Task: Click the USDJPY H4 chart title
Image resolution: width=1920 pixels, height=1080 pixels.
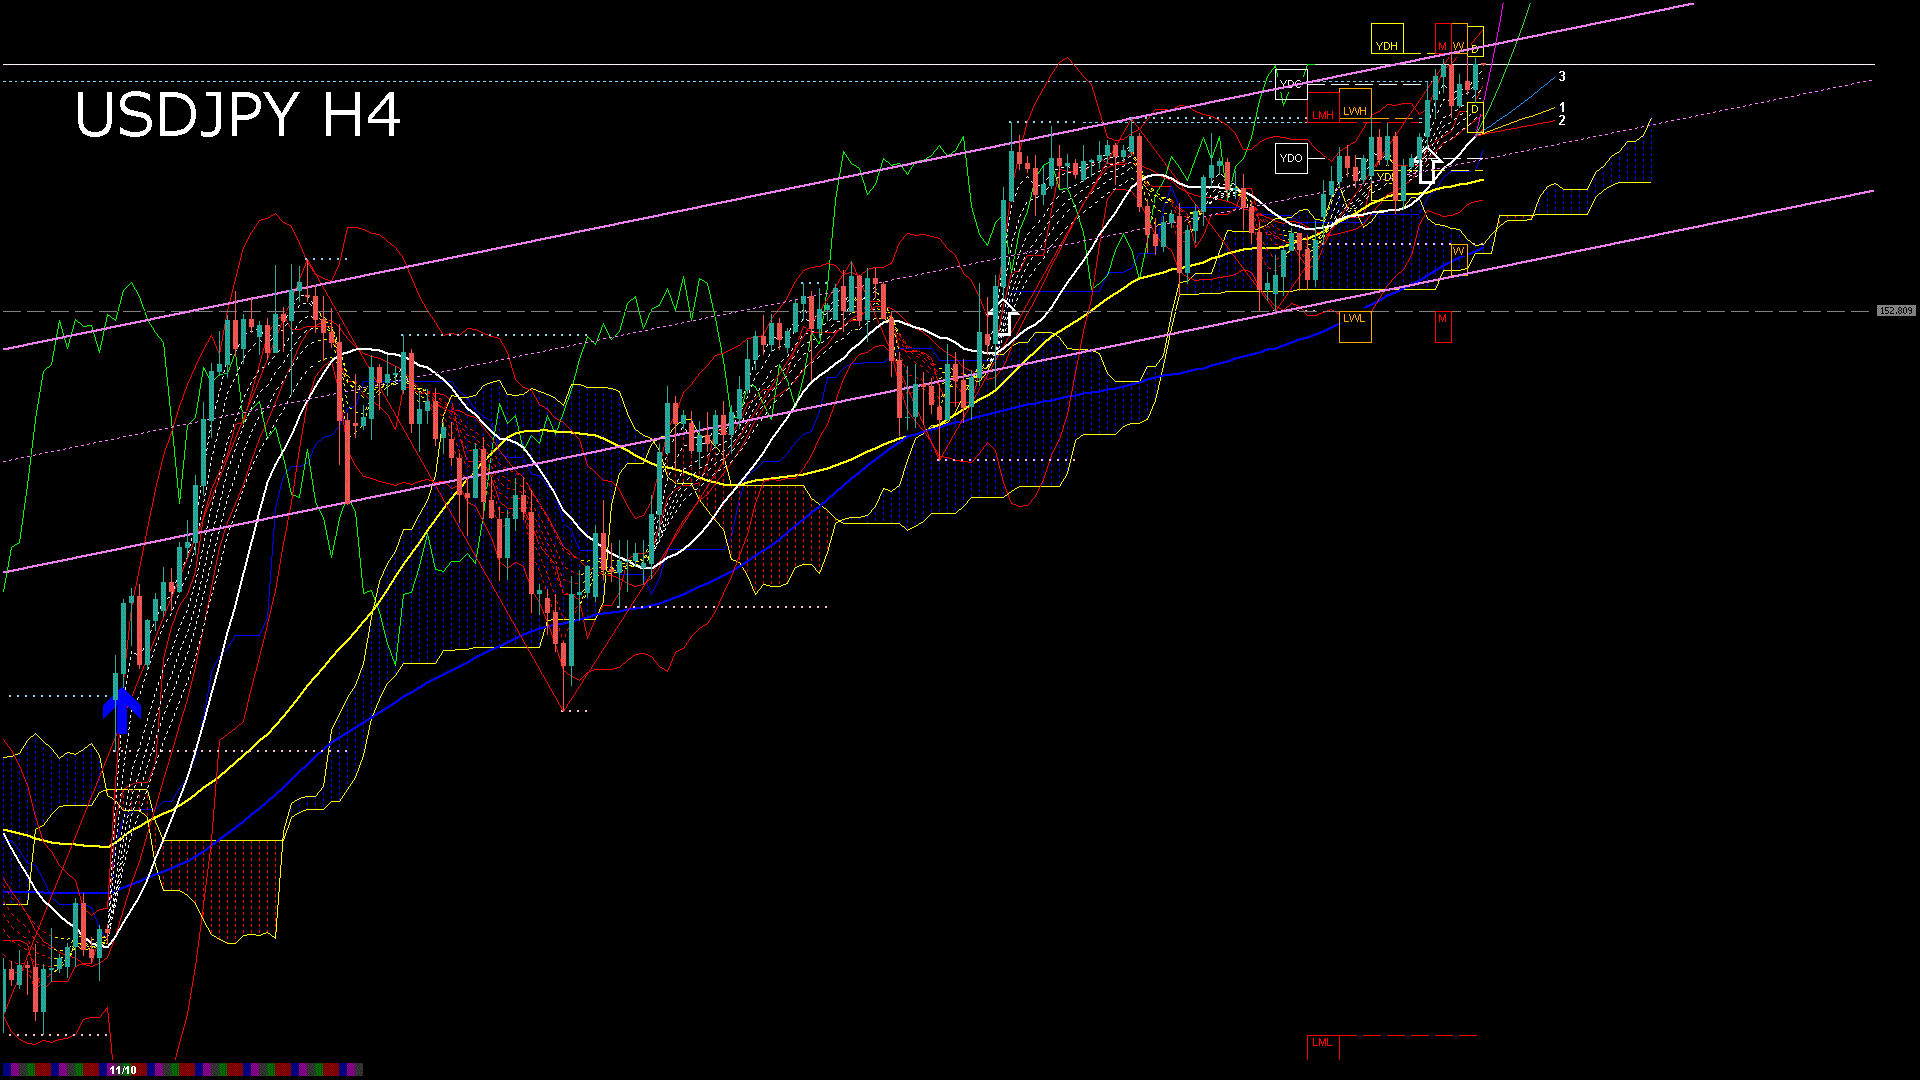Action: pyautogui.click(x=238, y=115)
